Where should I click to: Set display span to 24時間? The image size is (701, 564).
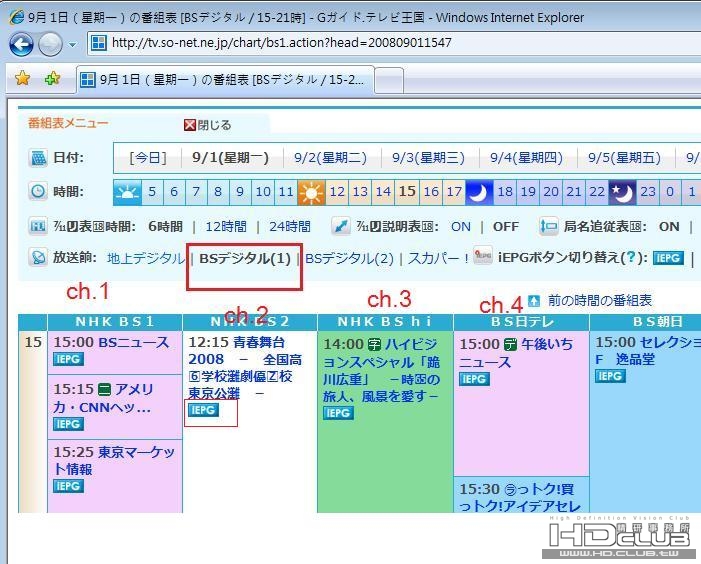coord(290,227)
